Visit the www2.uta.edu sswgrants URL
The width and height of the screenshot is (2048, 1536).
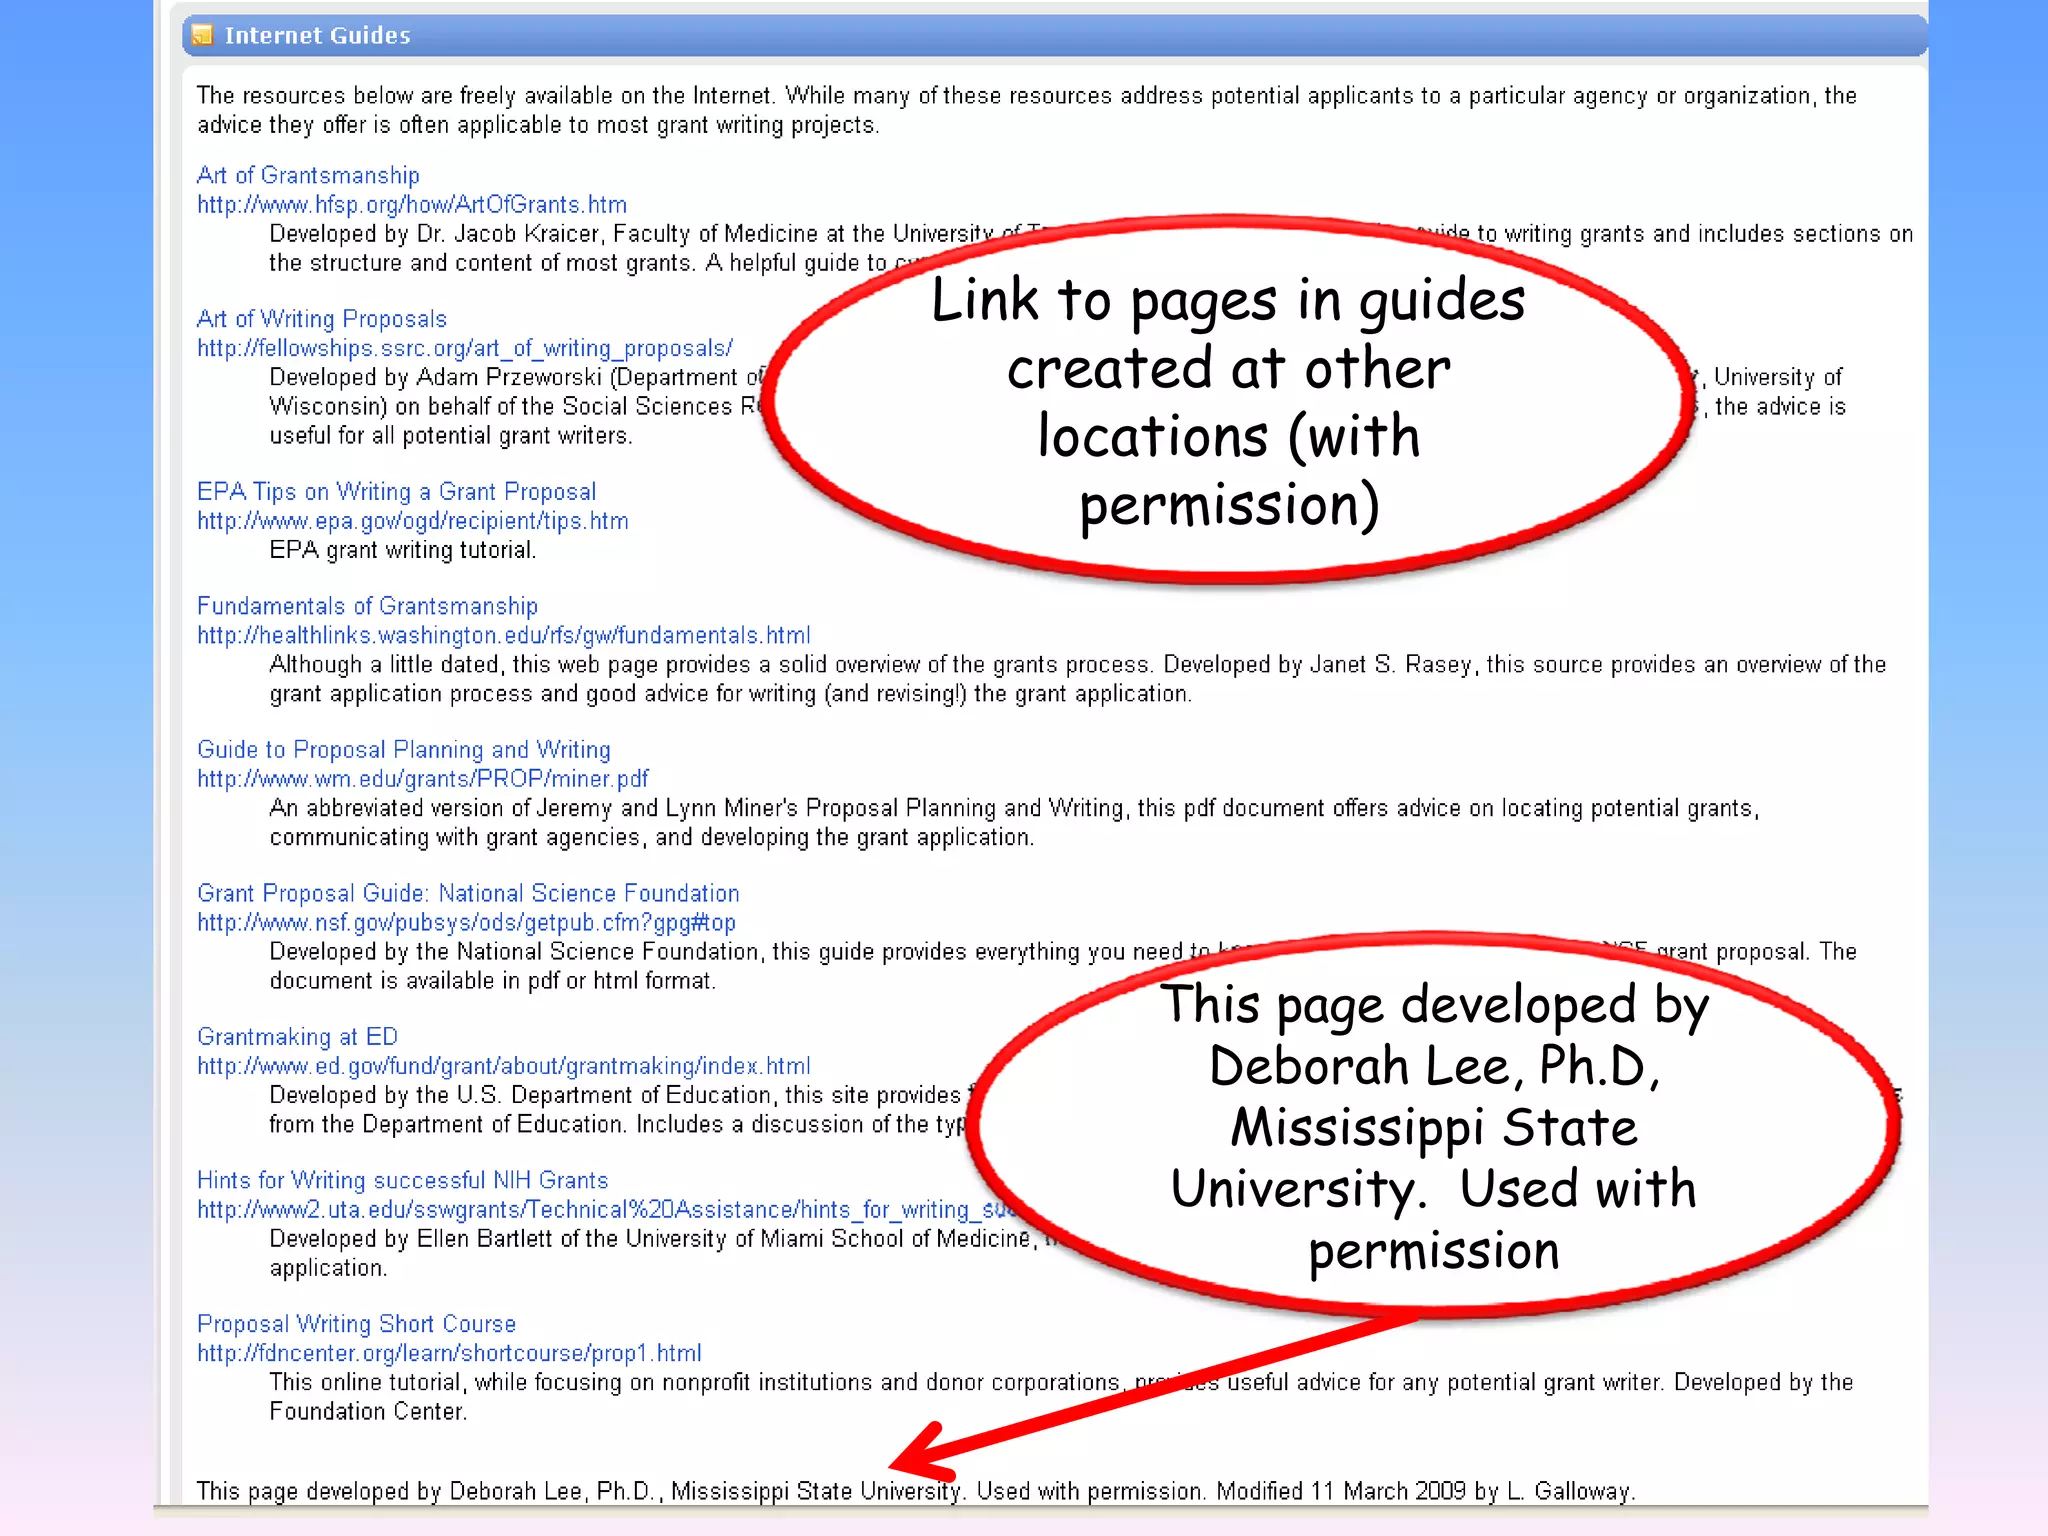click(x=606, y=1210)
